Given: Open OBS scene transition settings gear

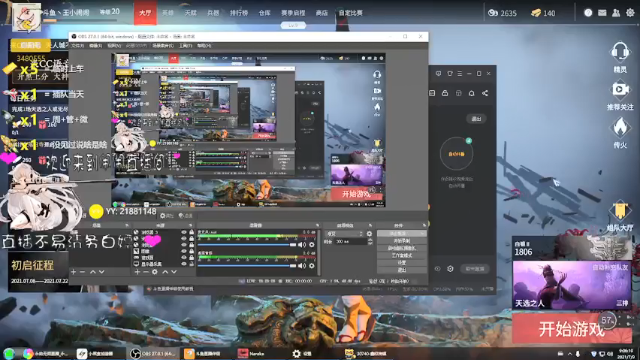Looking at the screenshot, I should click(369, 234).
